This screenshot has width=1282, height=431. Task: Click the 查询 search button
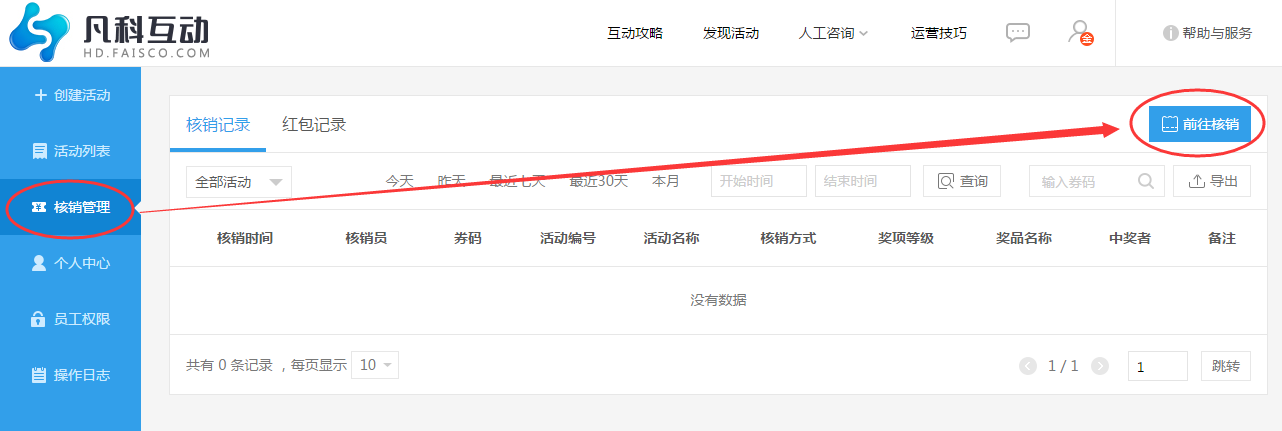click(962, 181)
